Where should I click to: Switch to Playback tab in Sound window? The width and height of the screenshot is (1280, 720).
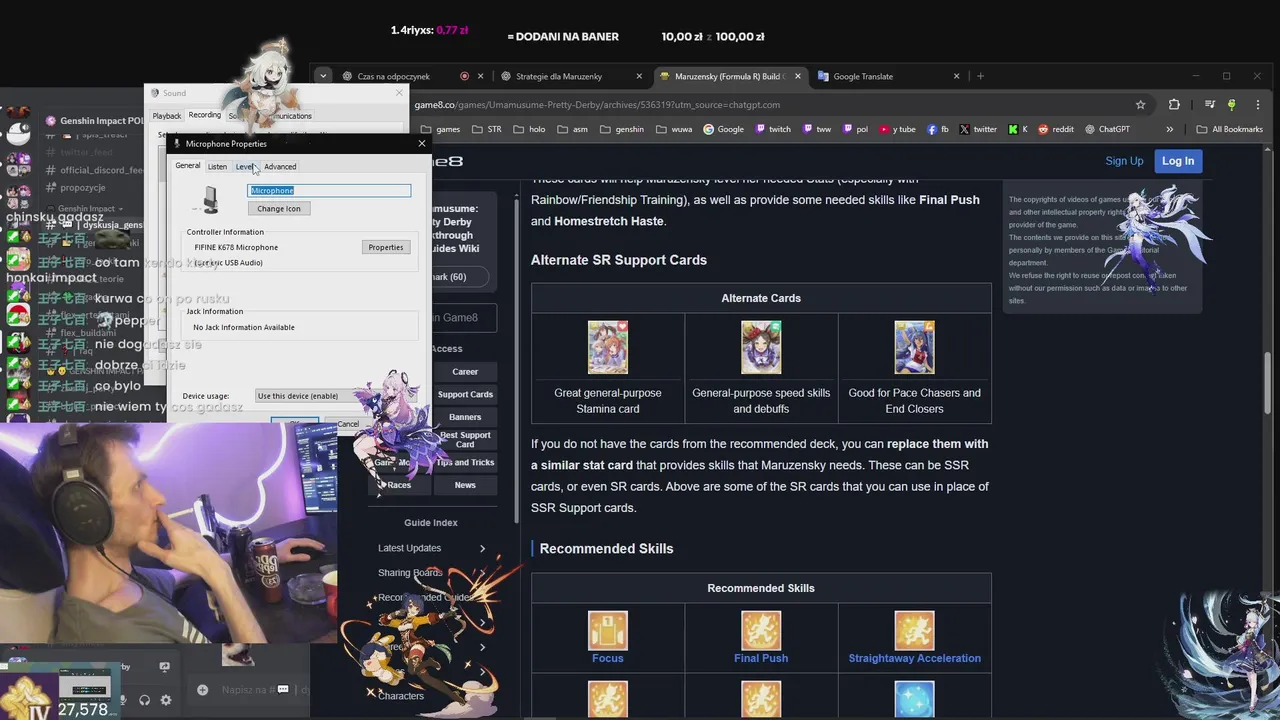point(167,116)
